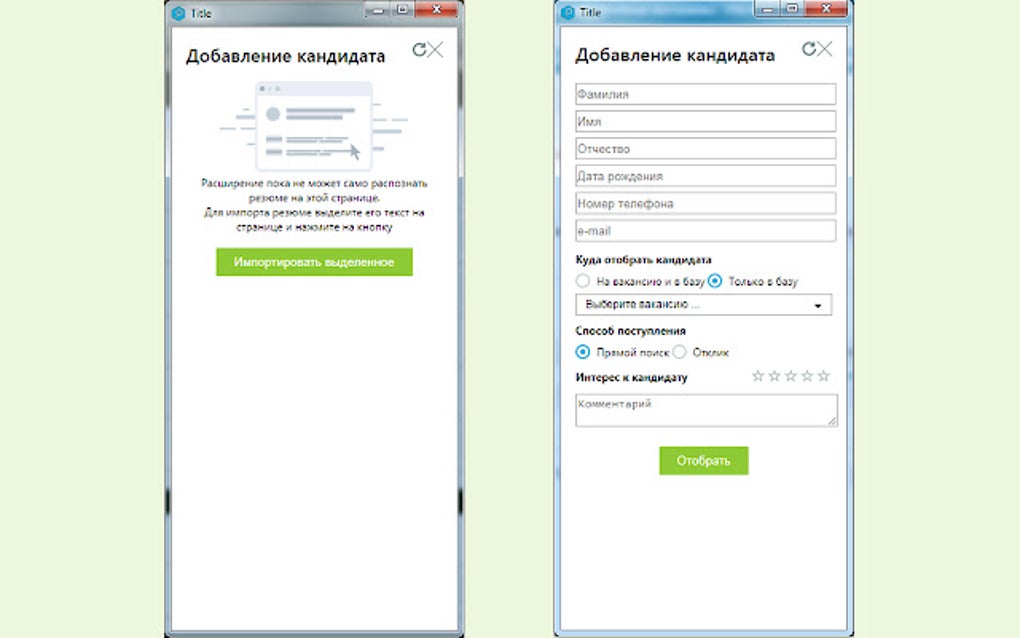Close the panel with X icon in left window

click(x=435, y=49)
